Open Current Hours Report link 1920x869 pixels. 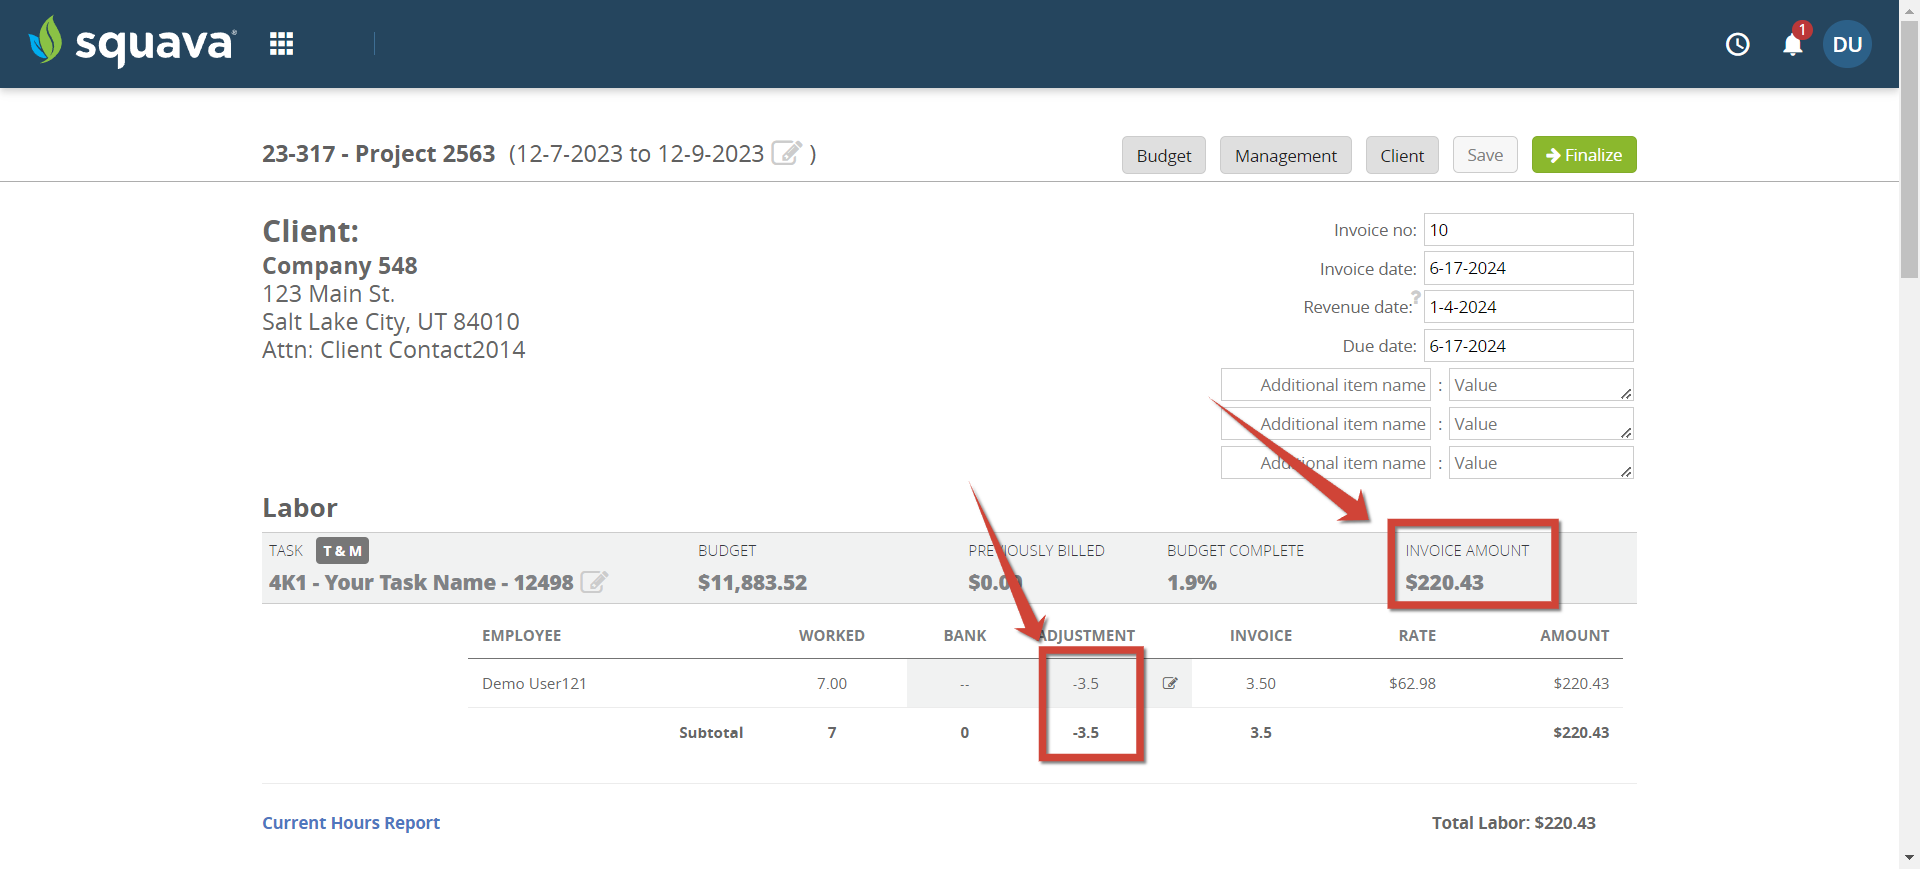(351, 823)
